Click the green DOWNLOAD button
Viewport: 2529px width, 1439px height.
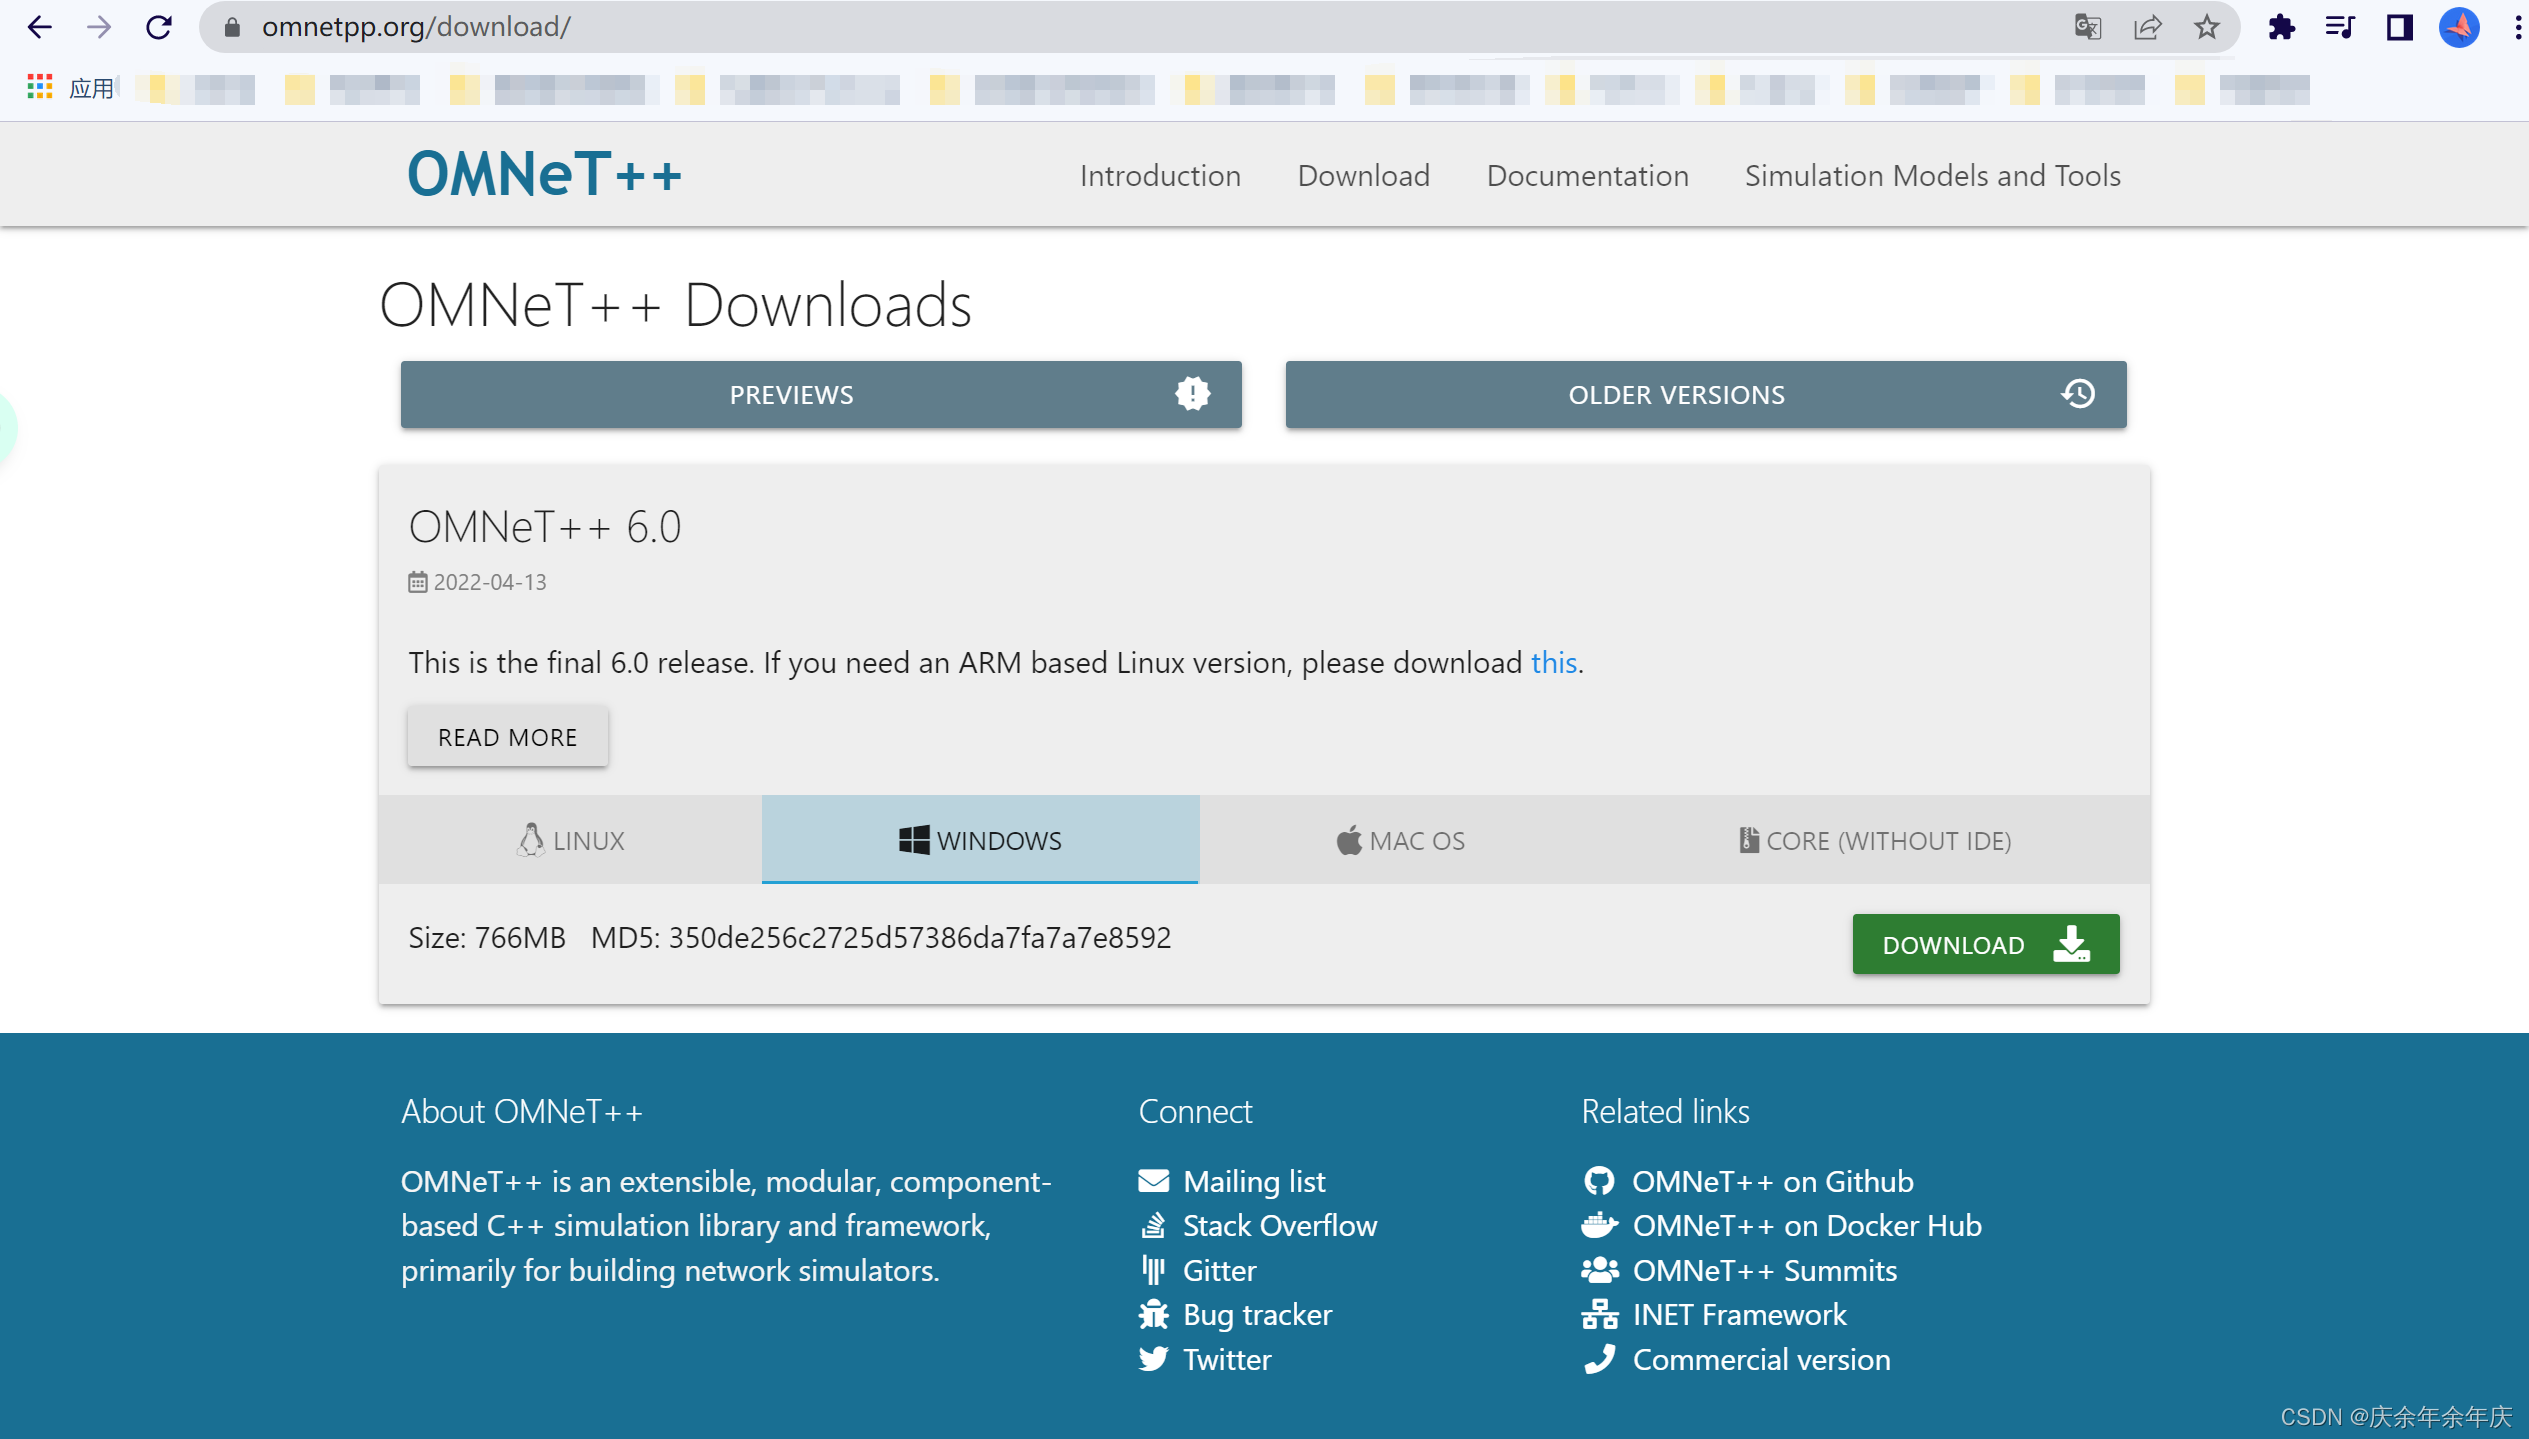pos(1985,944)
